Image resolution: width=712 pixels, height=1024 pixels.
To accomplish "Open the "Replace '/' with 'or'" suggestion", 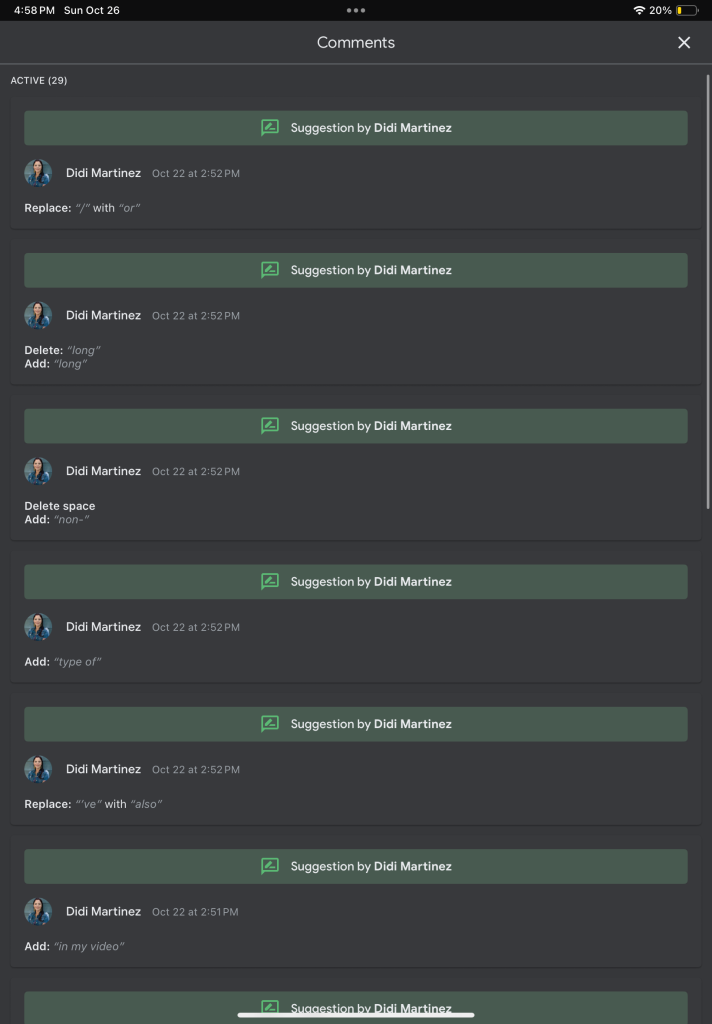I will pyautogui.click(x=82, y=208).
